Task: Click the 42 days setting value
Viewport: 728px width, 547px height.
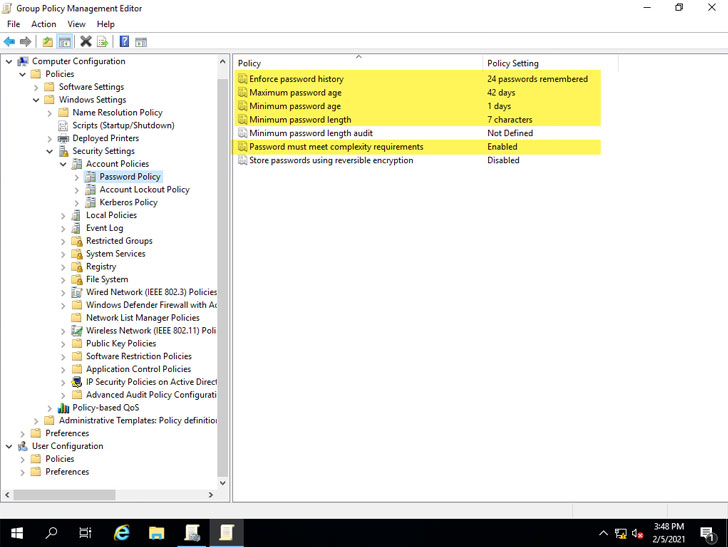Action: tap(501, 92)
